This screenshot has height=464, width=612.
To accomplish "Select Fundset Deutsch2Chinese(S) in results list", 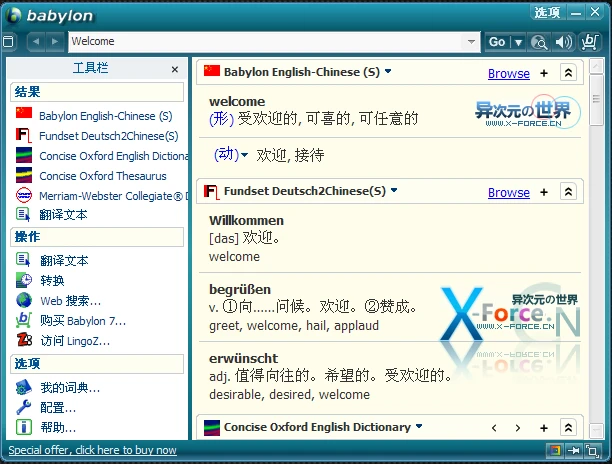I will (x=109, y=136).
